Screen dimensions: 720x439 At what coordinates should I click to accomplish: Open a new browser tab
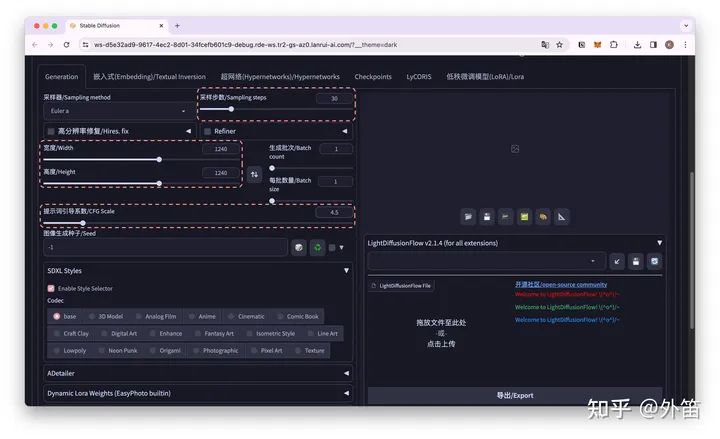click(x=177, y=26)
